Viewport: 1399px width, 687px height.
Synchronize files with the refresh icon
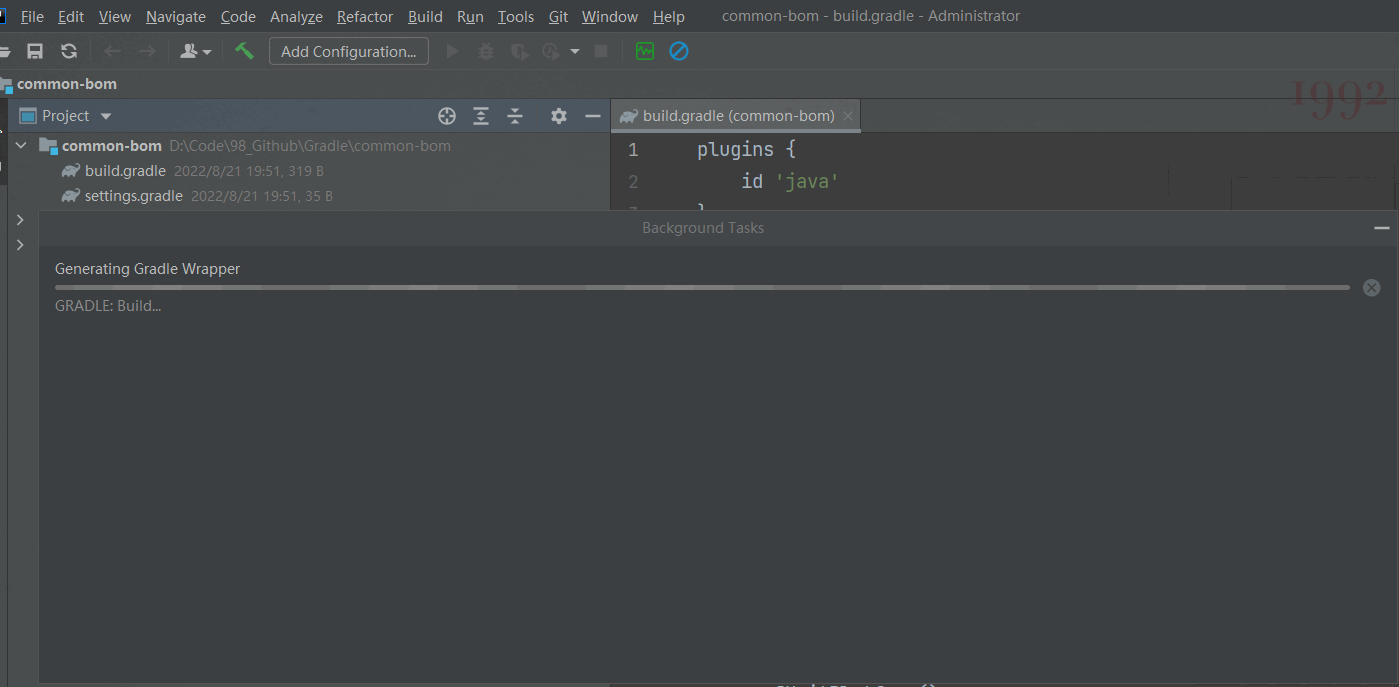68,51
